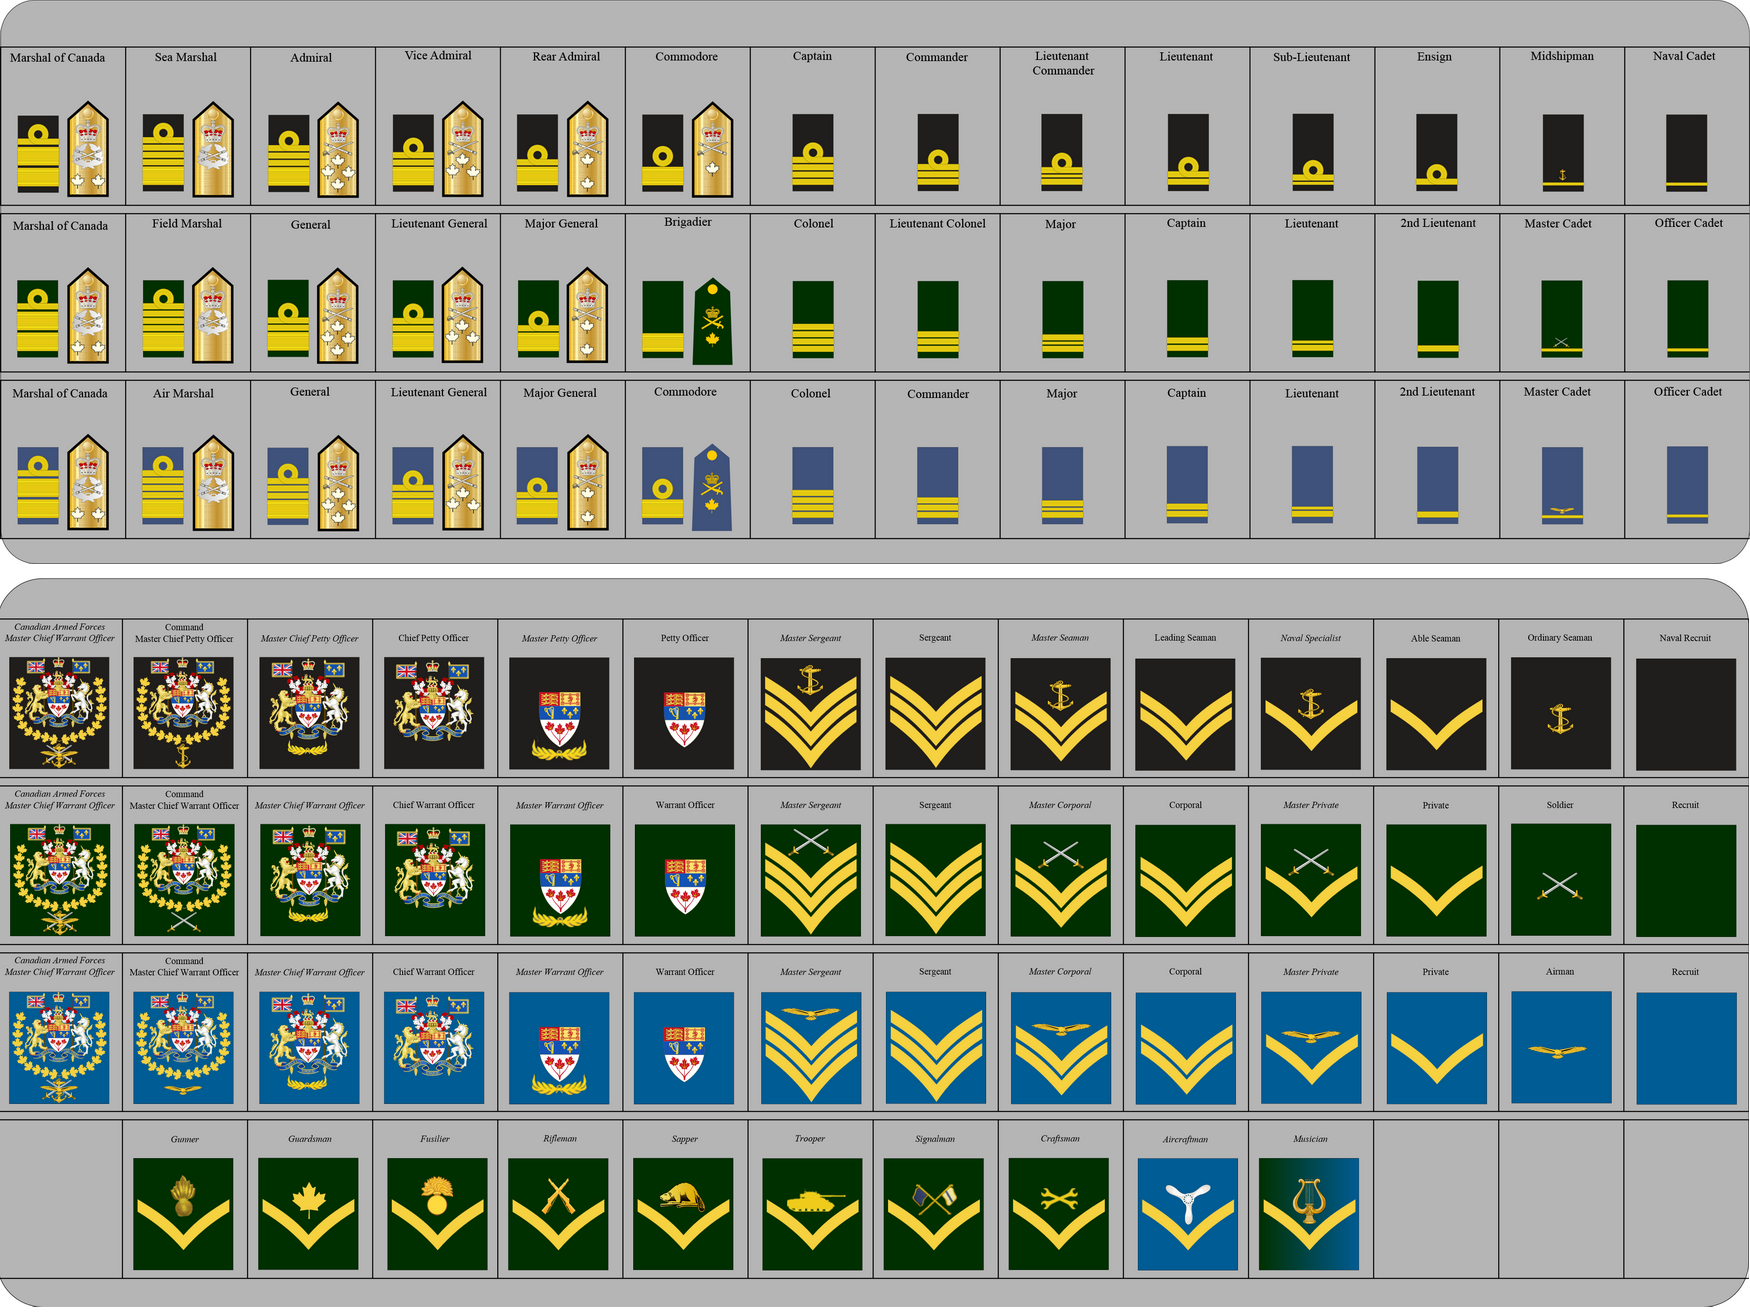Image resolution: width=1750 pixels, height=1312 pixels.
Task: Click the "Naval Specialist" label
Action: (x=1310, y=638)
